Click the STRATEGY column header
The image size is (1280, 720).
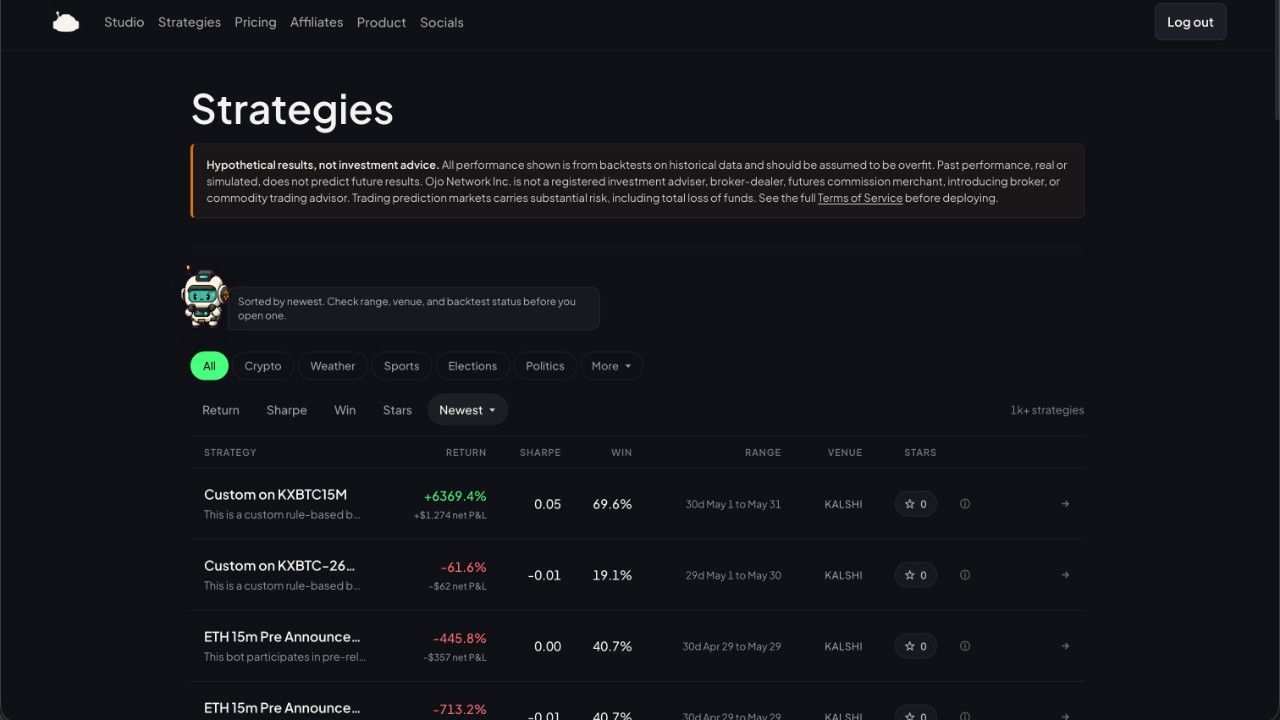coord(230,453)
